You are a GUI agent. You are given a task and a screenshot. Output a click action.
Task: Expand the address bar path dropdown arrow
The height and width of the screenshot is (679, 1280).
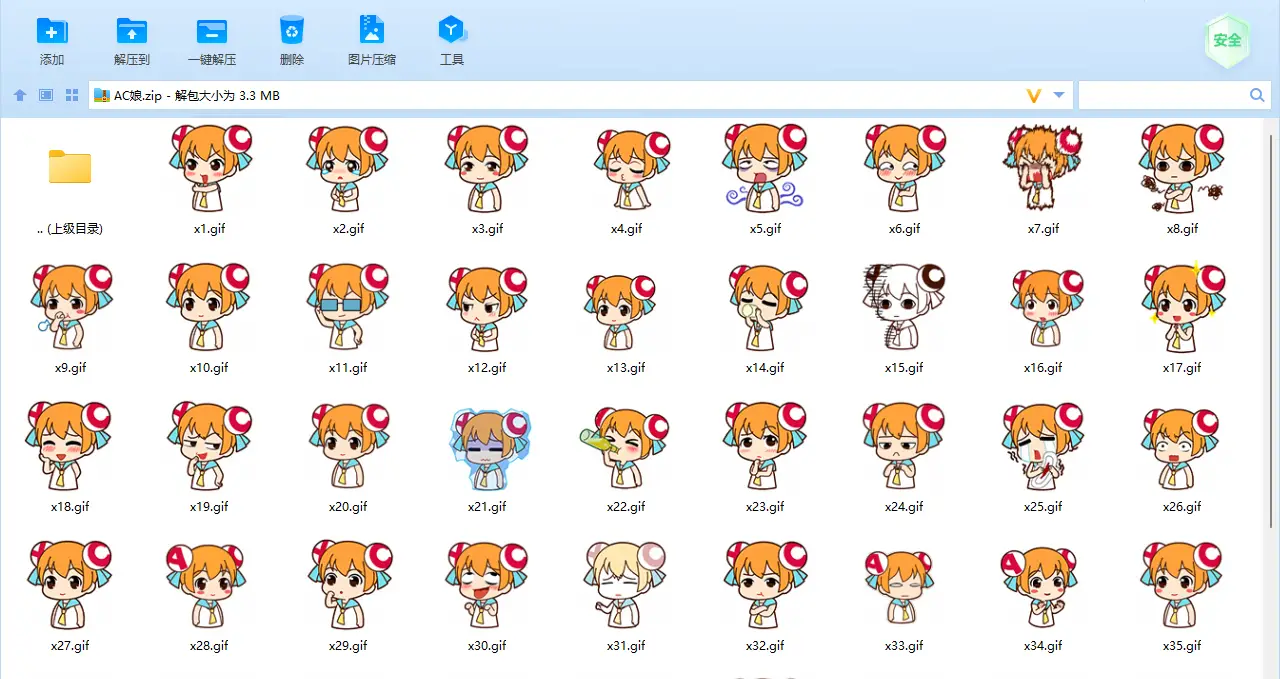tap(1059, 95)
